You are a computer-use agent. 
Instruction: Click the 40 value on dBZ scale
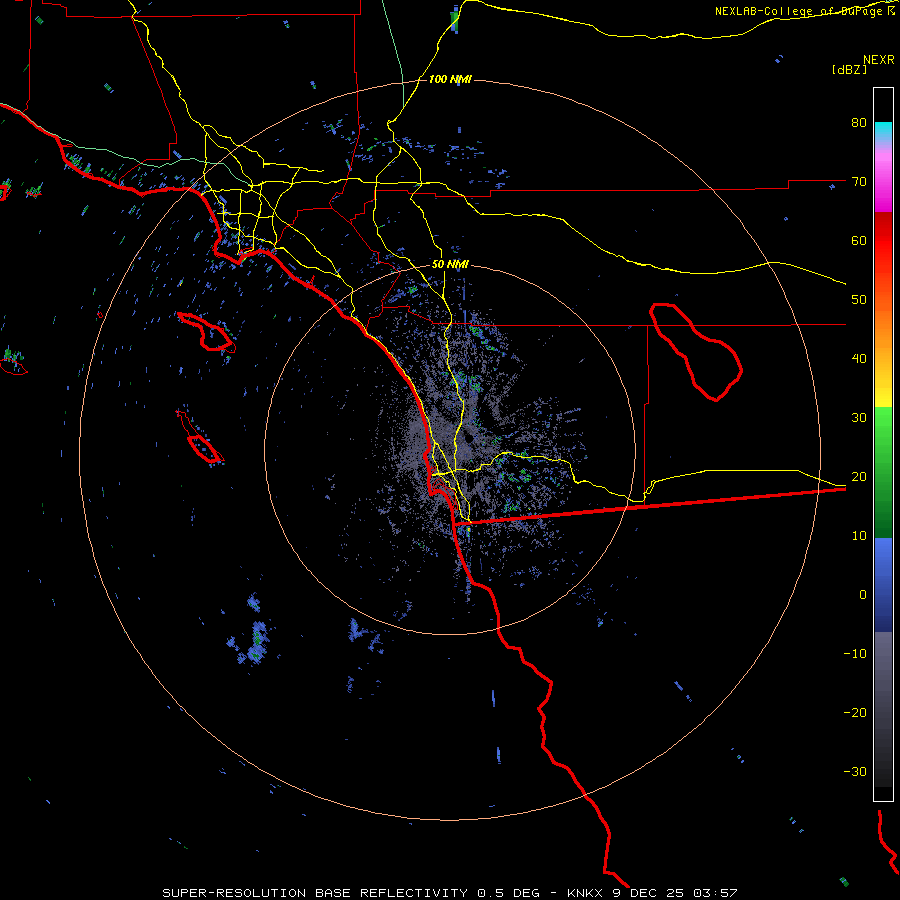point(859,359)
